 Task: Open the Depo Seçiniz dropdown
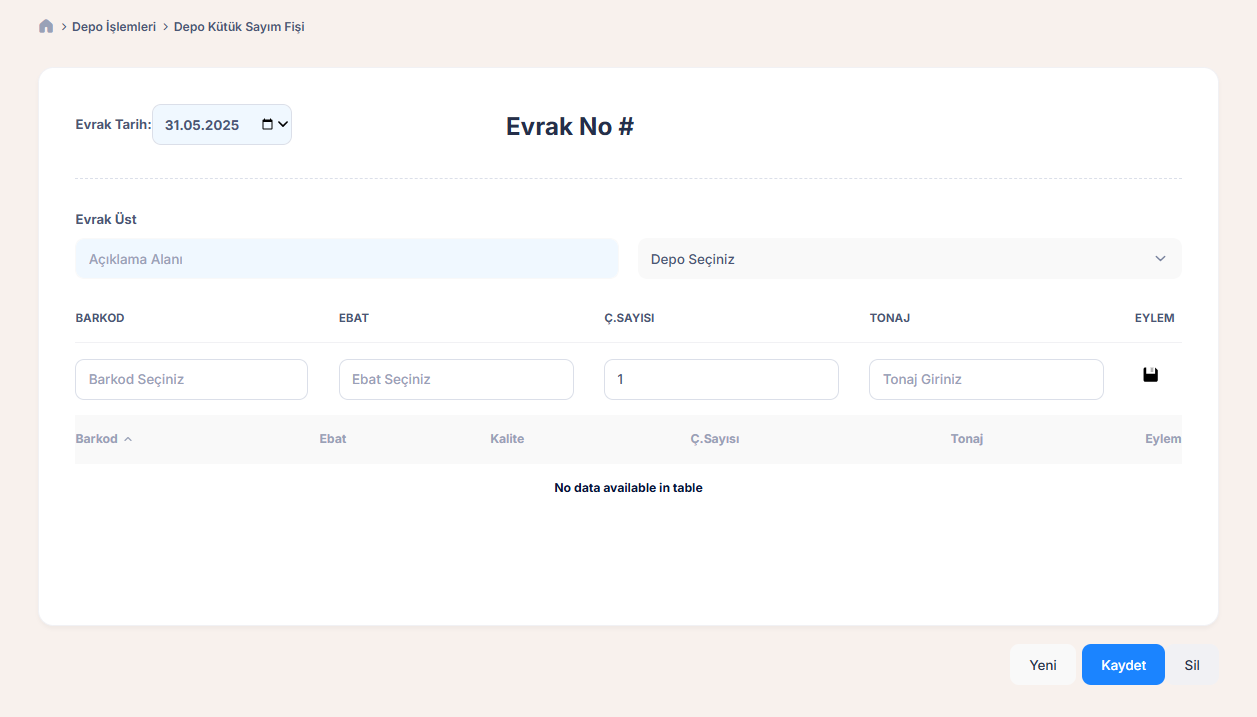click(909, 259)
